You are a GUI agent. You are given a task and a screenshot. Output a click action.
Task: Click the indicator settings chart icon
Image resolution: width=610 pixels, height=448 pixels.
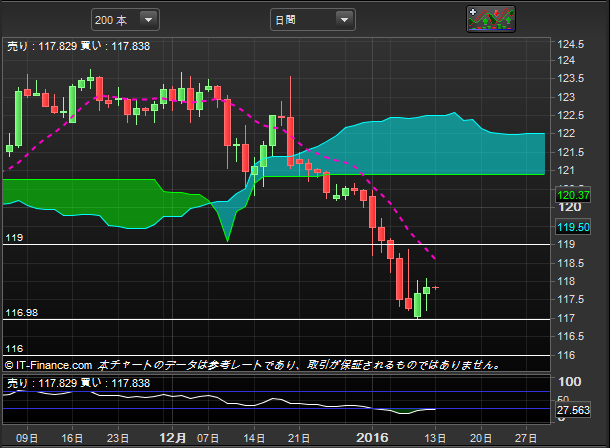(491, 19)
